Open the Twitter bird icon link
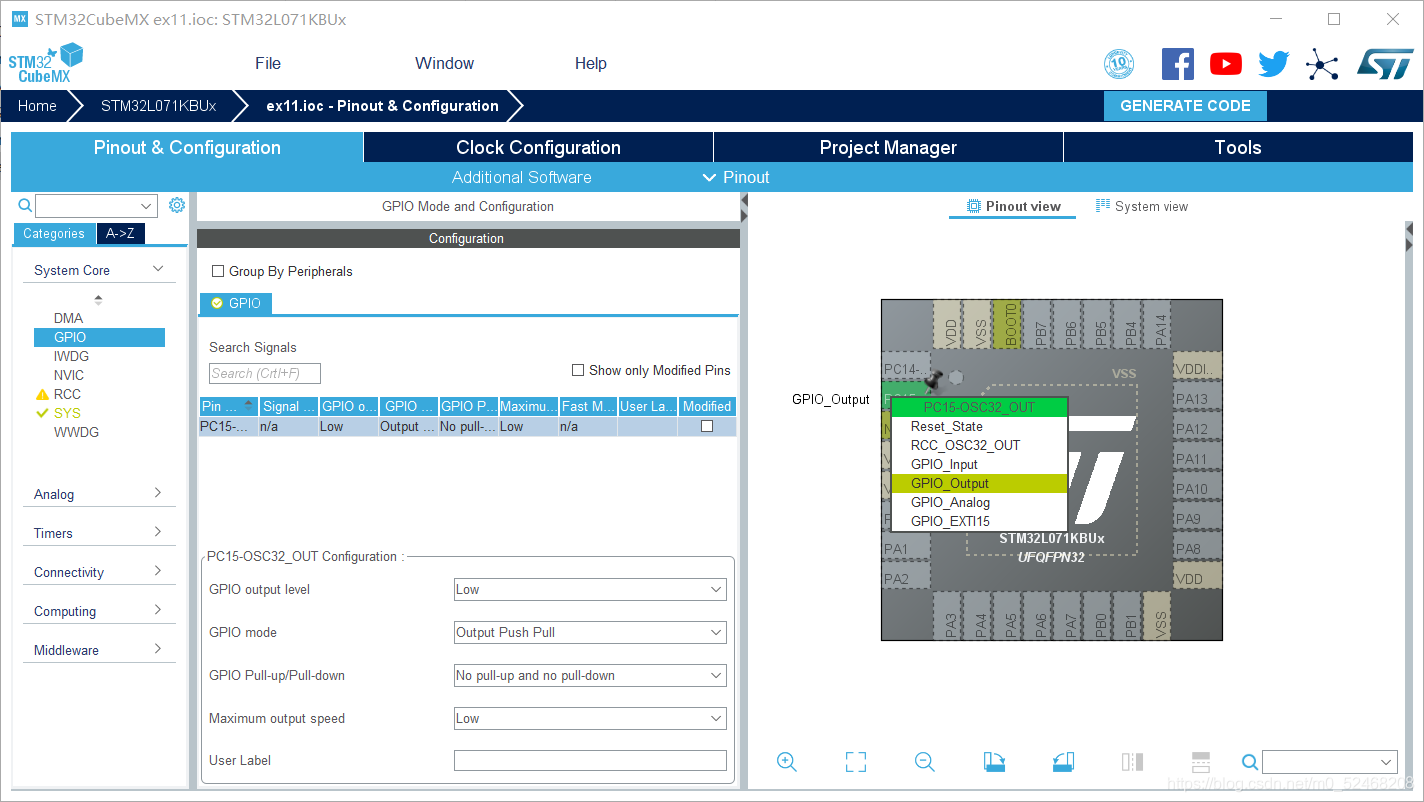1424x802 pixels. pyautogui.click(x=1274, y=64)
